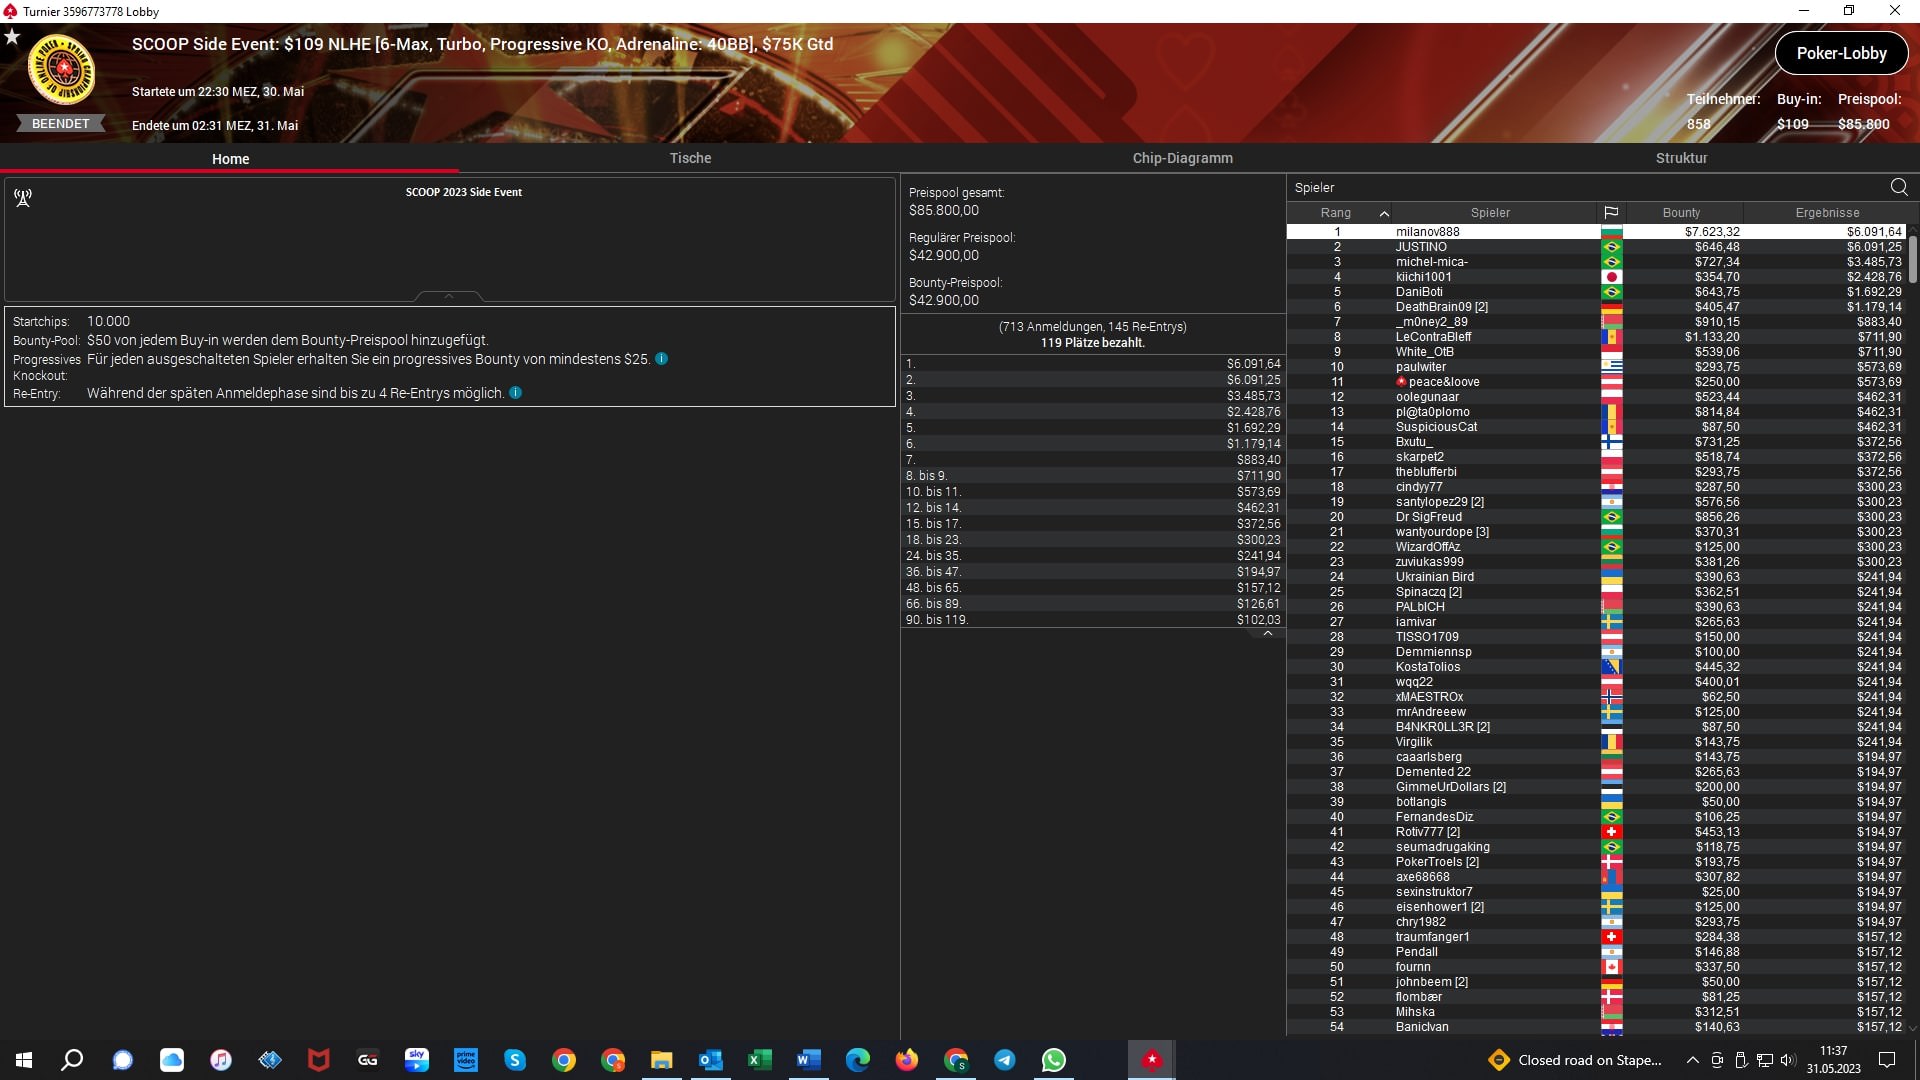Select player peace&loove row
Screen dimensions: 1920x1080
tap(1596, 382)
